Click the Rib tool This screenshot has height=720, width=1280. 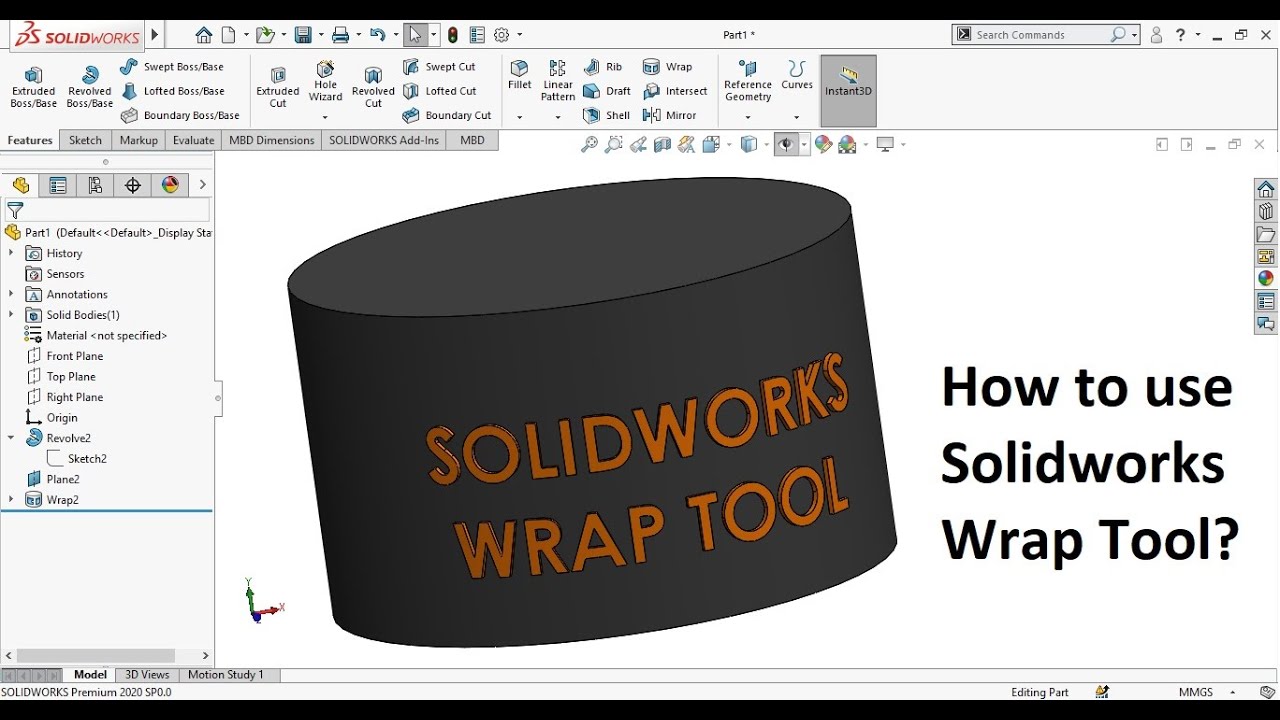coord(603,67)
